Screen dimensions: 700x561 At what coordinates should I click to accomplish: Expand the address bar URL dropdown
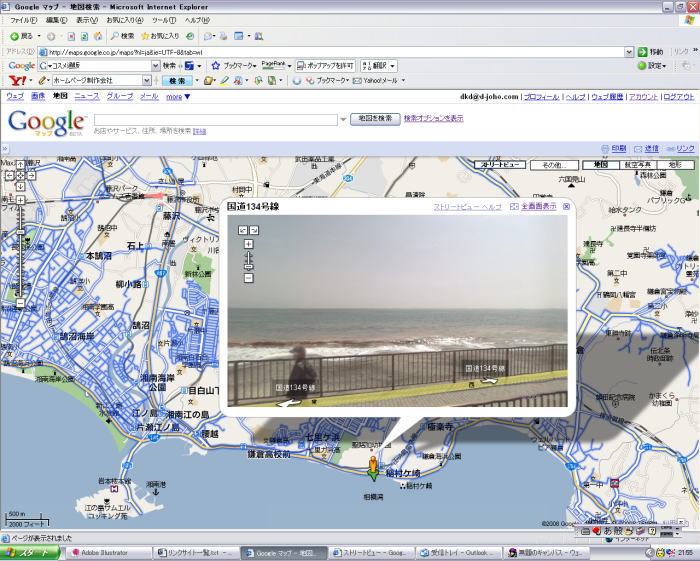pyautogui.click(x=629, y=52)
